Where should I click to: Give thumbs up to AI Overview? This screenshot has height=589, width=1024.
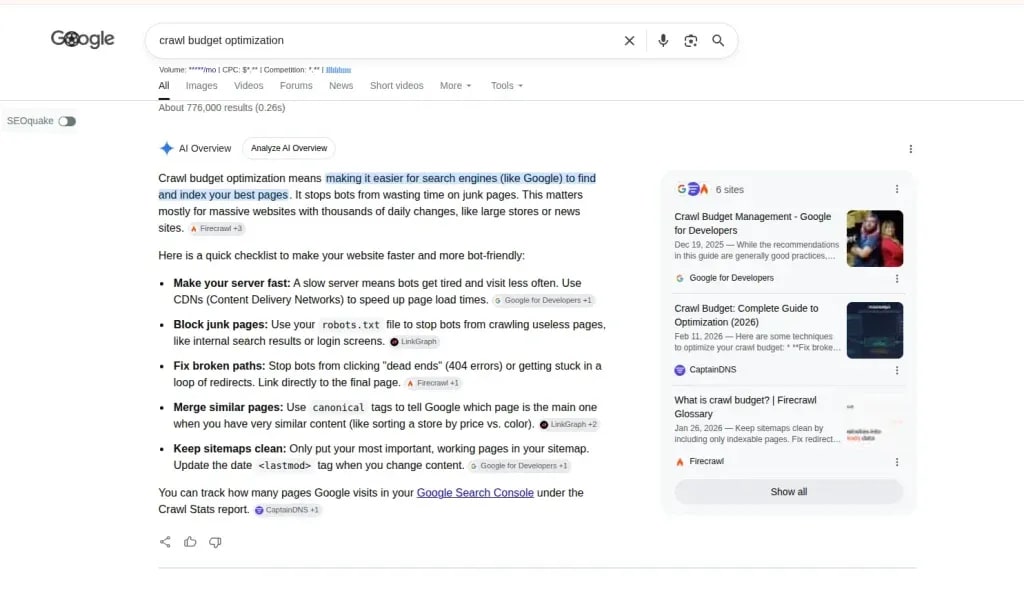(190, 542)
